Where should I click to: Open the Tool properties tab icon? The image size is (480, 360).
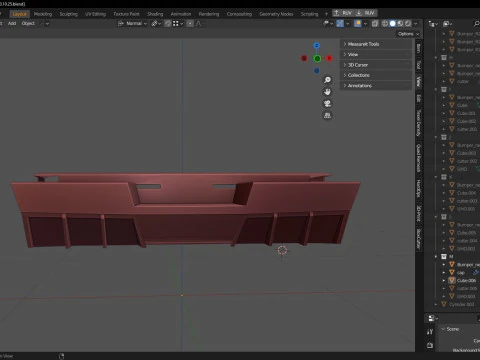(x=430, y=332)
